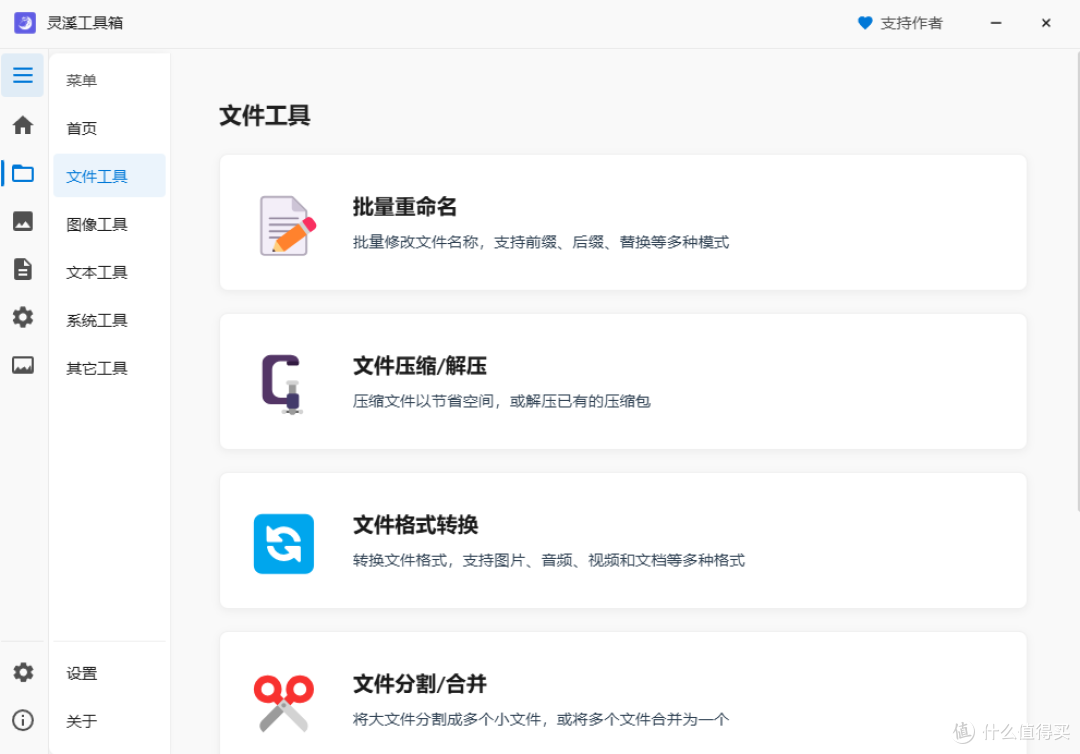Open 关于 at sidebar bottom
This screenshot has width=1080, height=754.
pyautogui.click(x=81, y=722)
